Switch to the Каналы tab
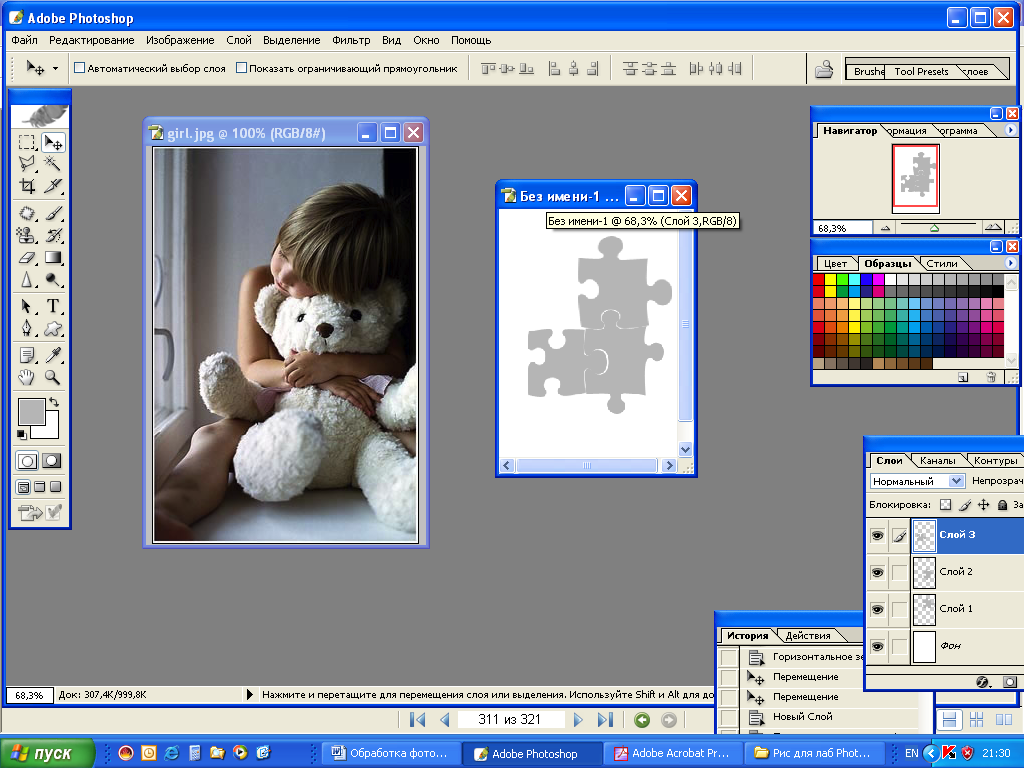The image size is (1024, 768). point(937,460)
